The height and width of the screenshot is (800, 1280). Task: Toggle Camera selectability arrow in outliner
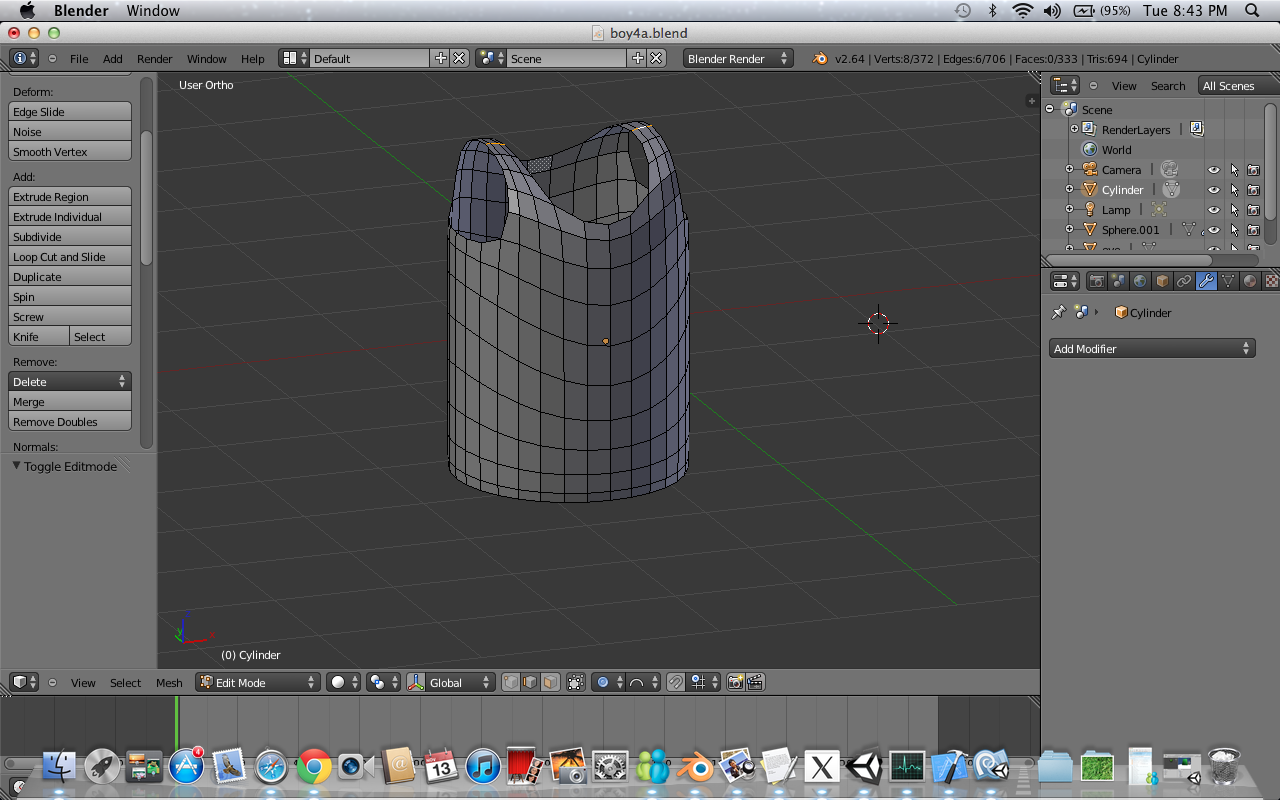1234,170
